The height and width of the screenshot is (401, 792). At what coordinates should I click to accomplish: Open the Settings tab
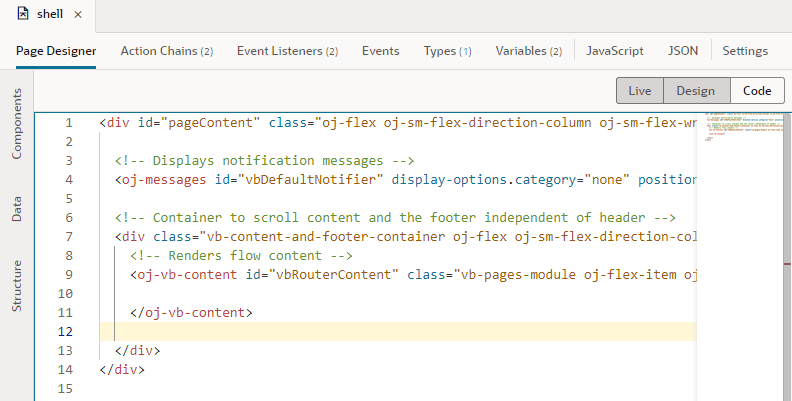pos(745,51)
